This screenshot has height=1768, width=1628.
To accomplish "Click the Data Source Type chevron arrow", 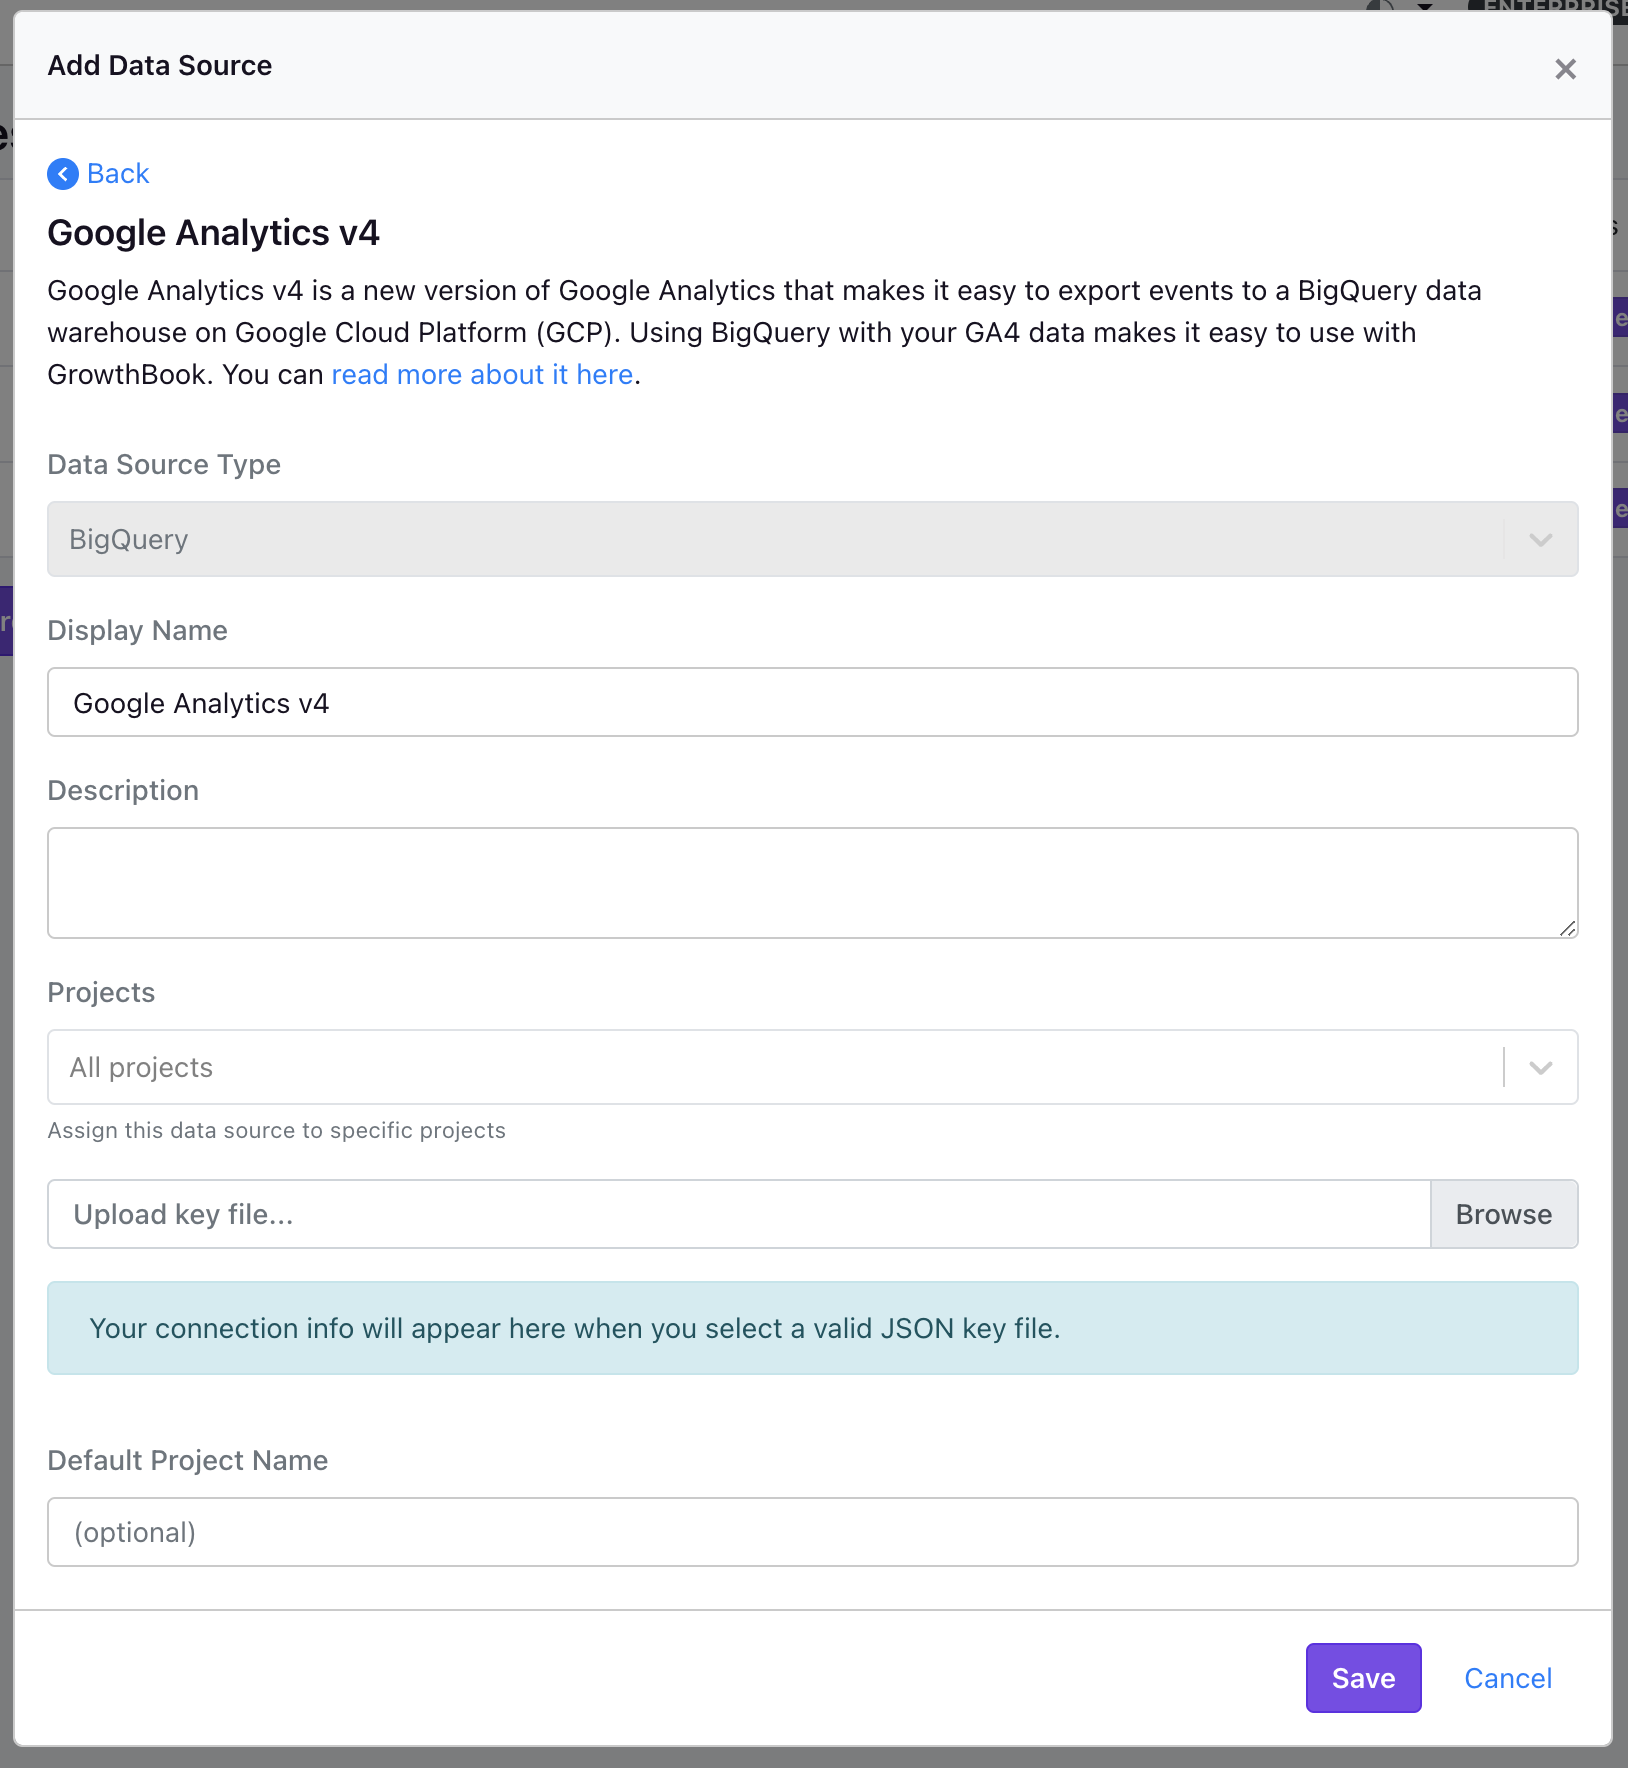I will tap(1540, 540).
